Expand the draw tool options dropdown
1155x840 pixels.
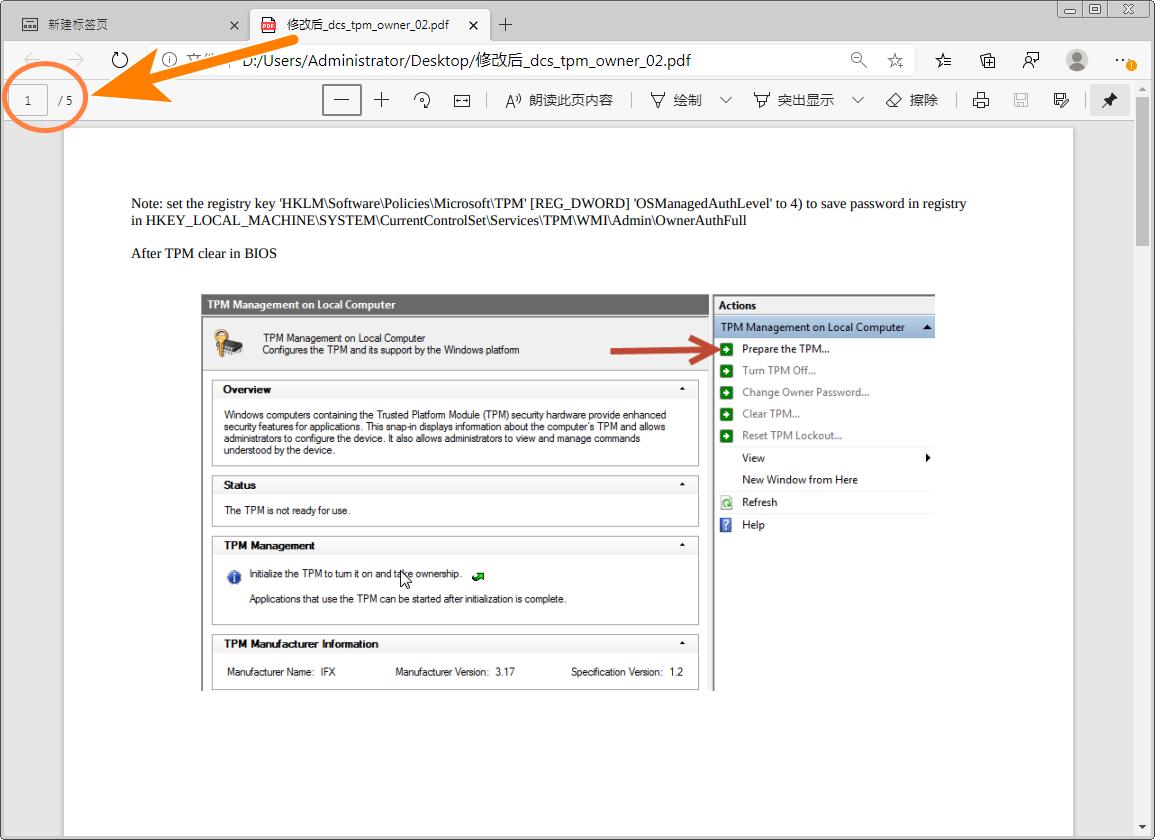(x=726, y=100)
